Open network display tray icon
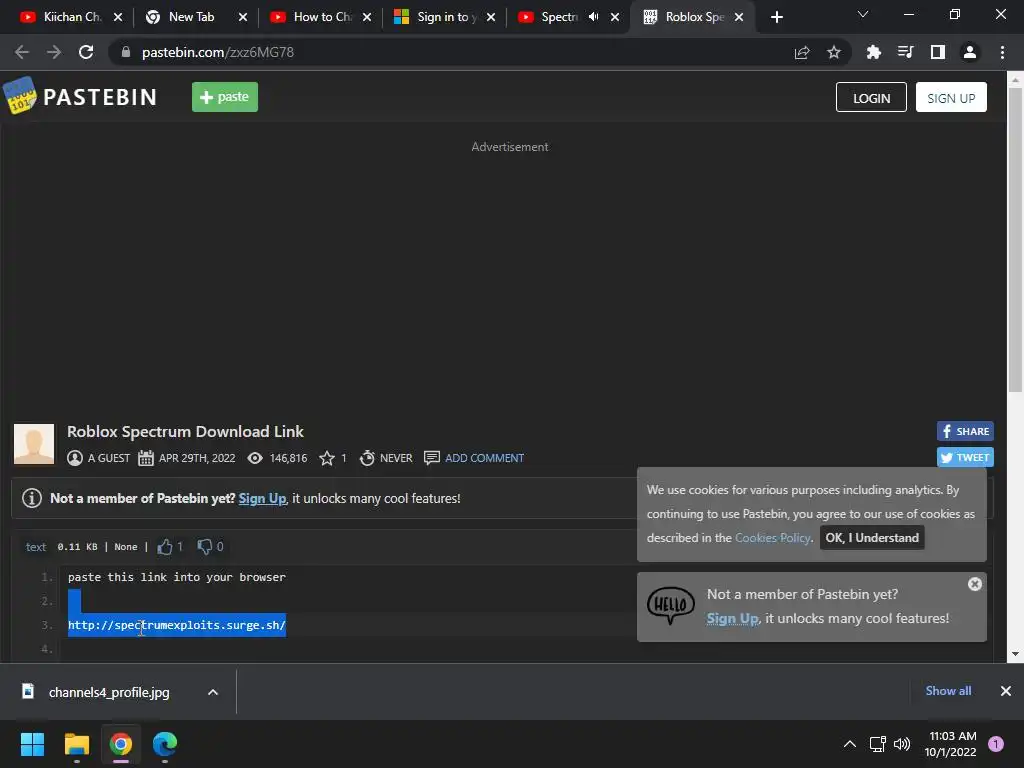1024x768 pixels. coord(877,744)
